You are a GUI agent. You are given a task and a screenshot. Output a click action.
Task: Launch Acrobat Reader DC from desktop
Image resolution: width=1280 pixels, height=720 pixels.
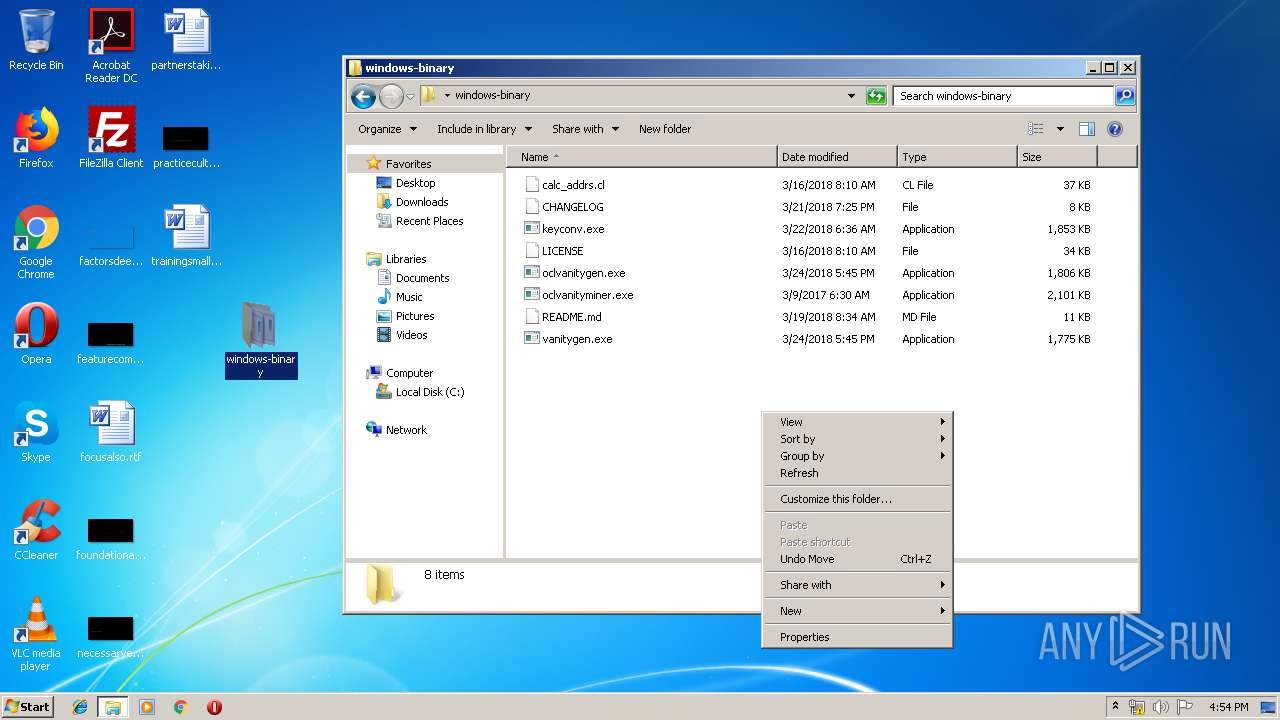[x=111, y=45]
